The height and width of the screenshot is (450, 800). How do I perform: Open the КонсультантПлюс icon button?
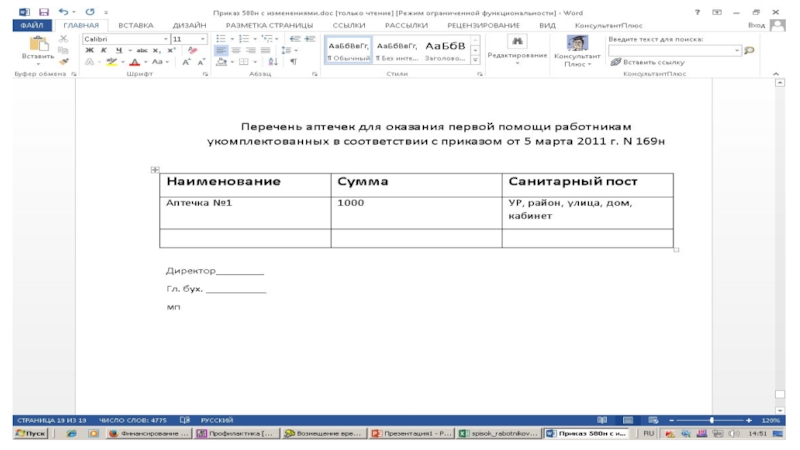[x=576, y=45]
